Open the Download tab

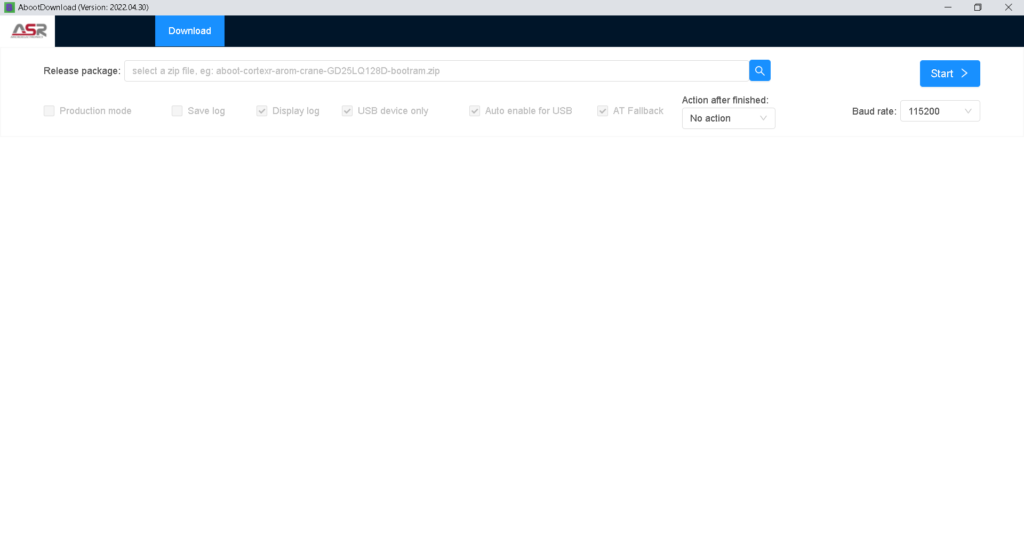pos(189,31)
